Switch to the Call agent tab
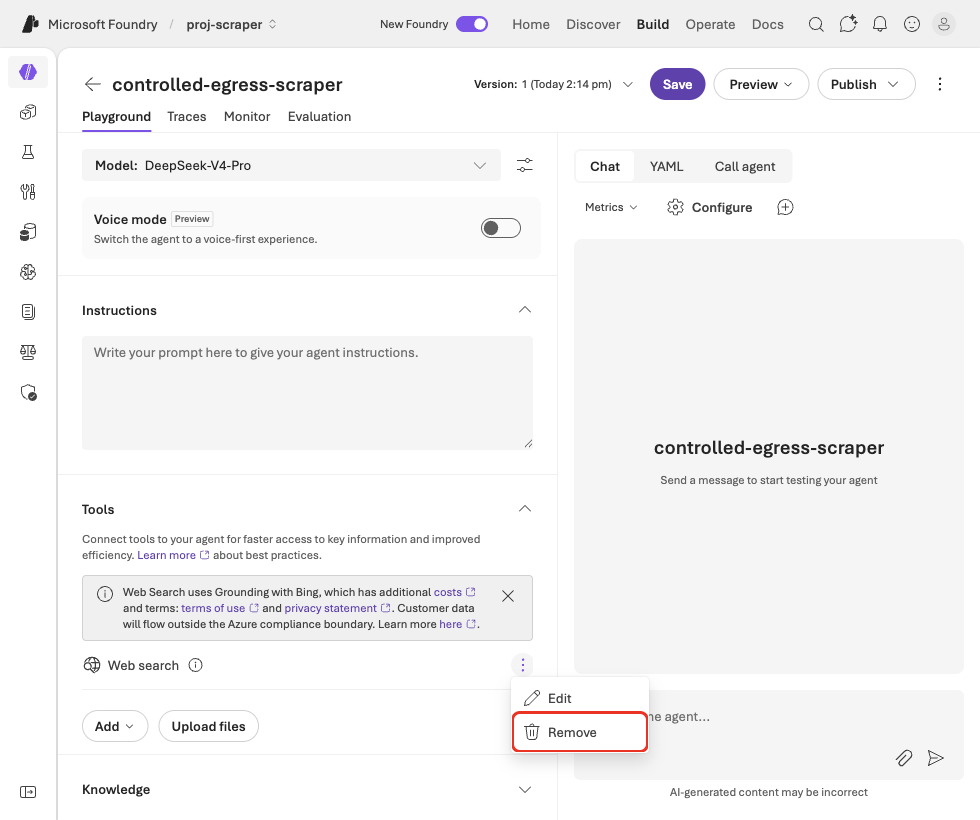980x820 pixels. point(744,166)
